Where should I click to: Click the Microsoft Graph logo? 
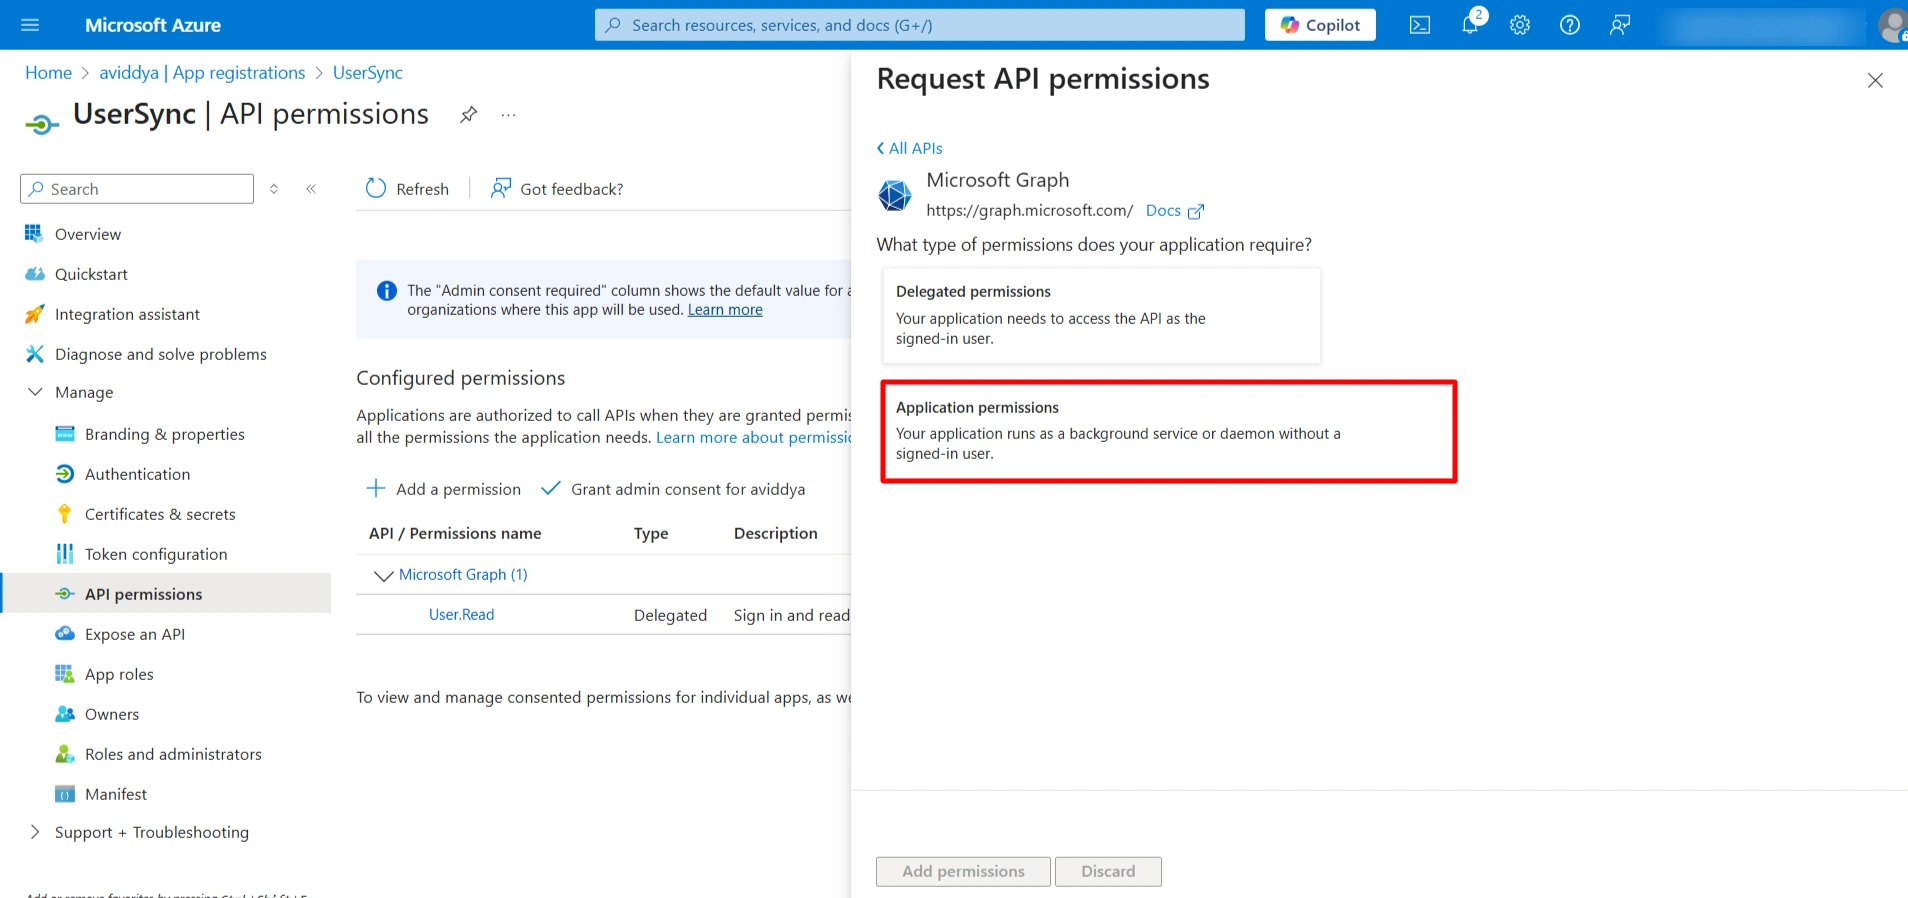[x=895, y=195]
